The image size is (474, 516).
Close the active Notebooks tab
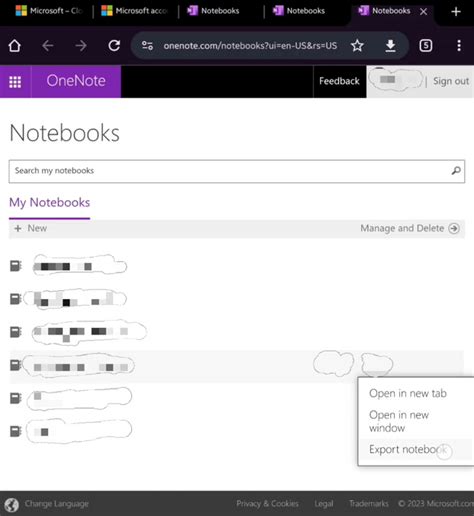(423, 12)
